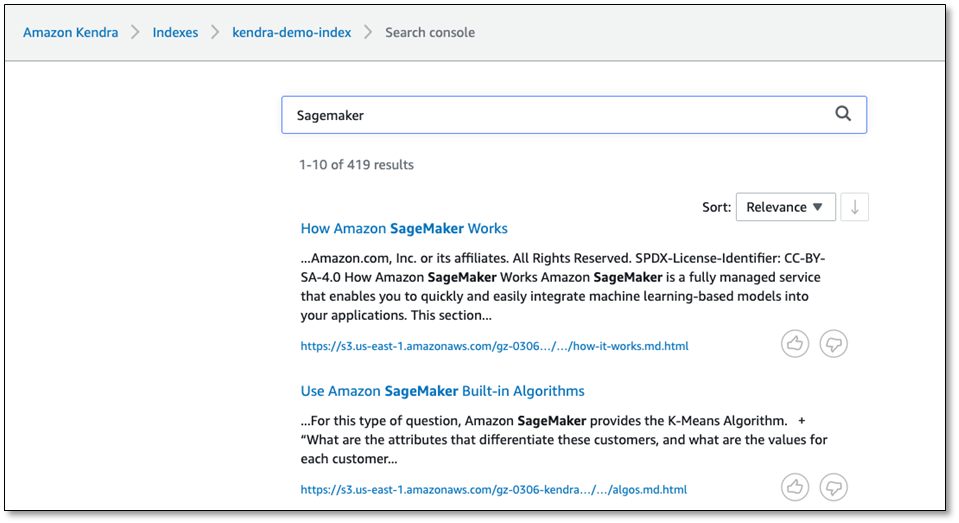Open the Relevance sort dropdown
The image size is (959, 523).
(785, 207)
